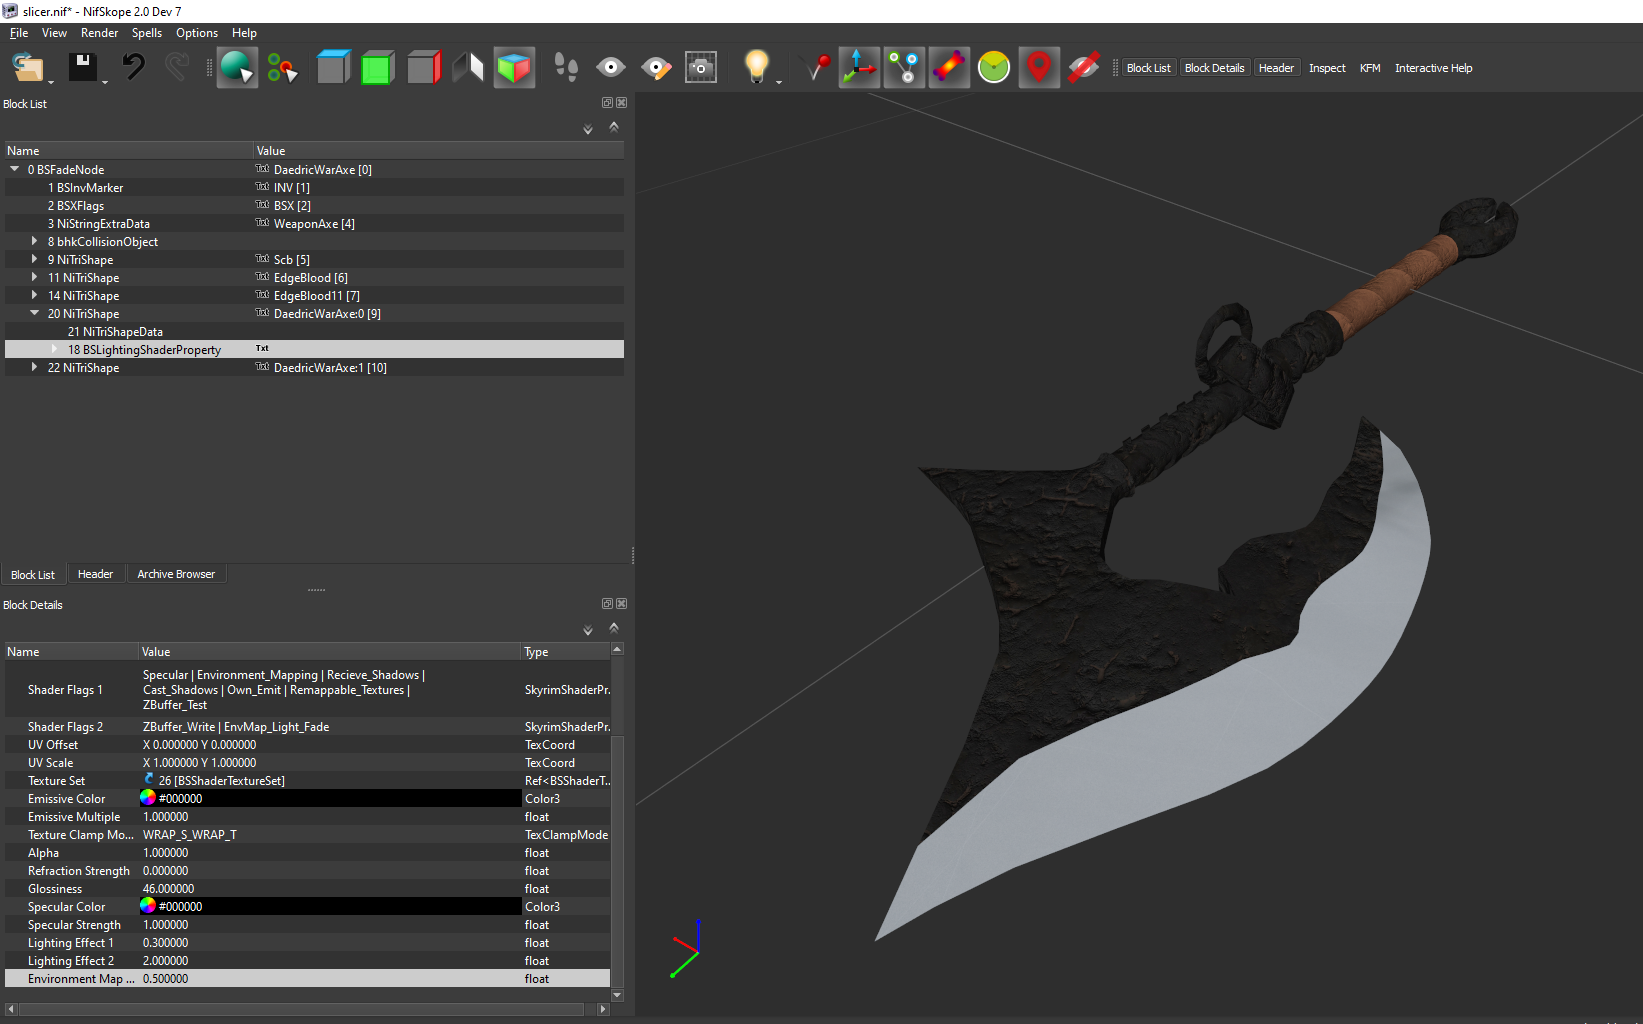
Task: Click the Inspect toolbar button
Action: (1327, 68)
